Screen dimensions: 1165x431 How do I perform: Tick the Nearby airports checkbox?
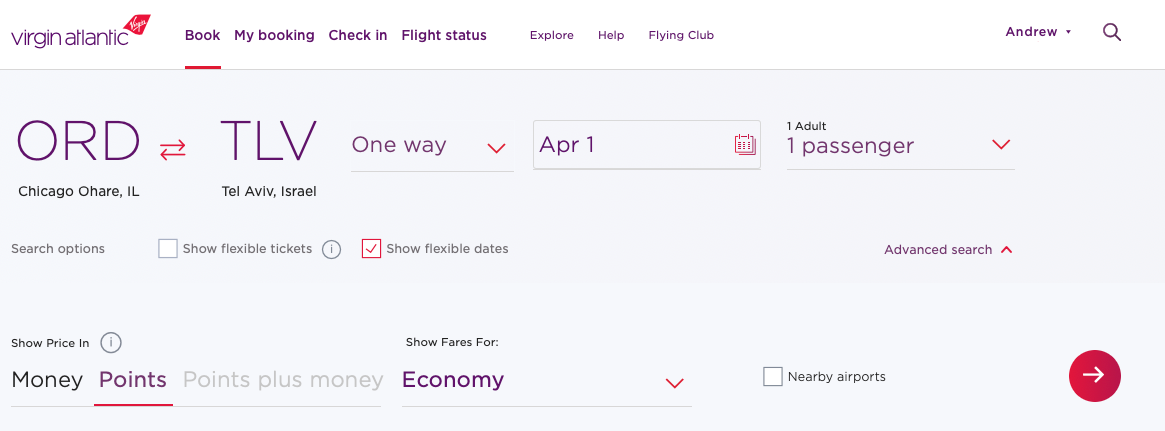[x=773, y=377]
